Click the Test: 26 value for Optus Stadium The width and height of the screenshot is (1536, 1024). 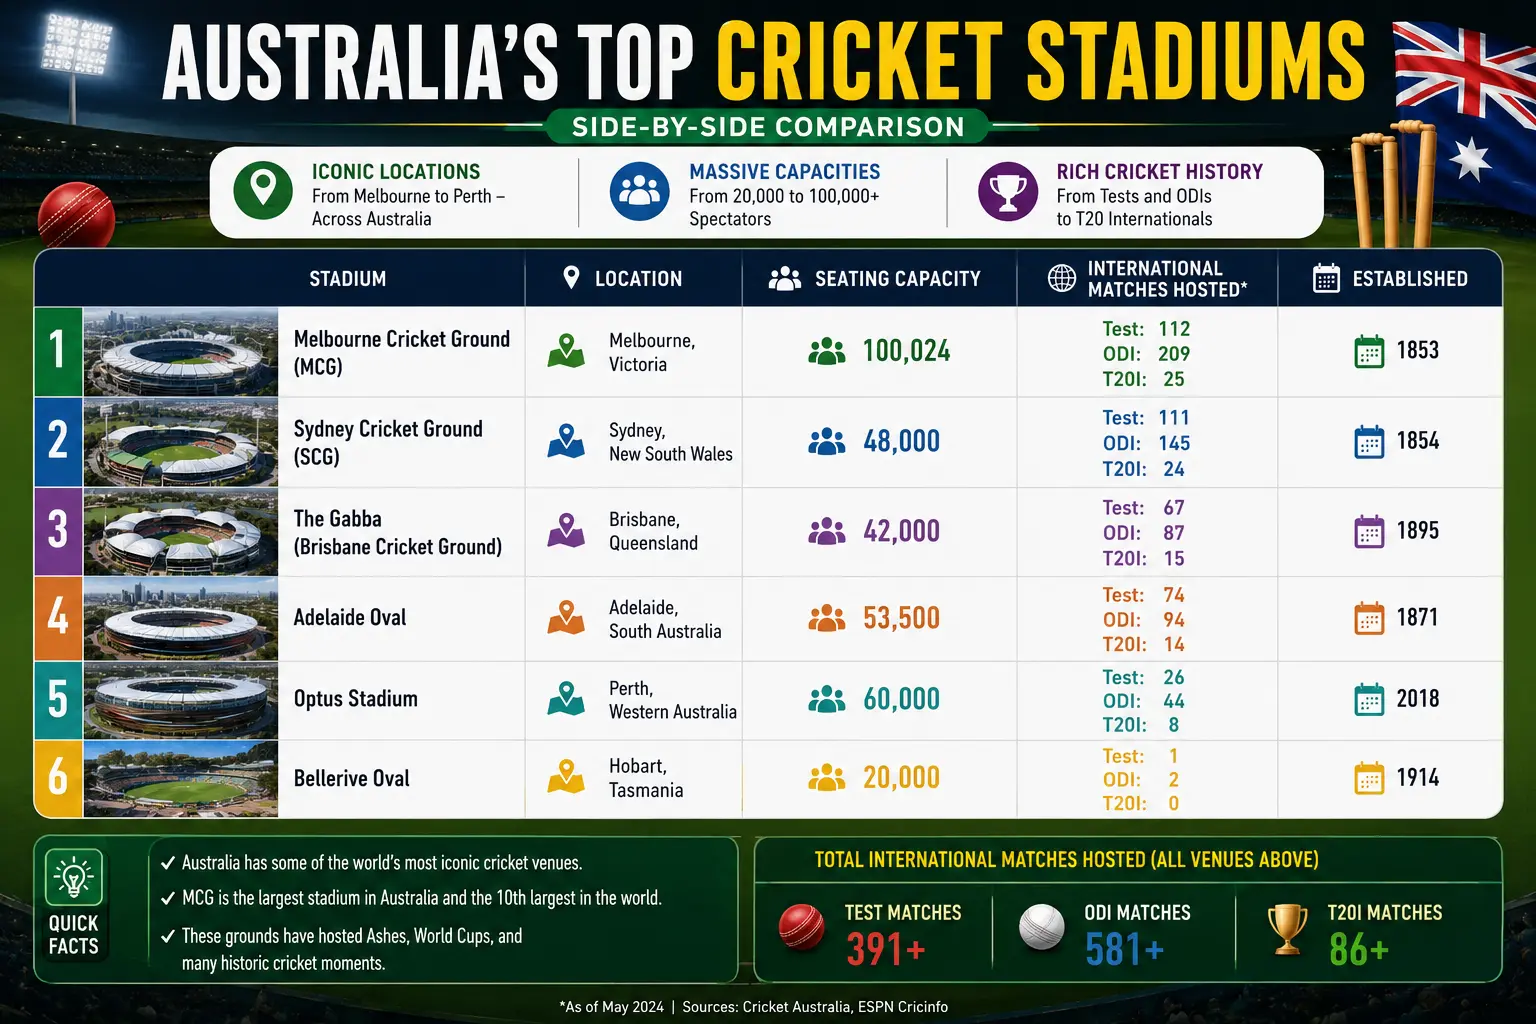(1144, 677)
